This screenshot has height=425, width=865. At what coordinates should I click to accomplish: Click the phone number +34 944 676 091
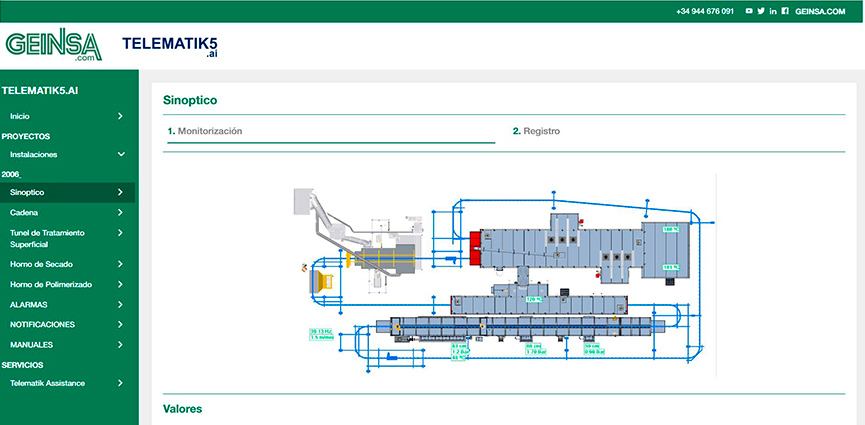click(x=705, y=11)
